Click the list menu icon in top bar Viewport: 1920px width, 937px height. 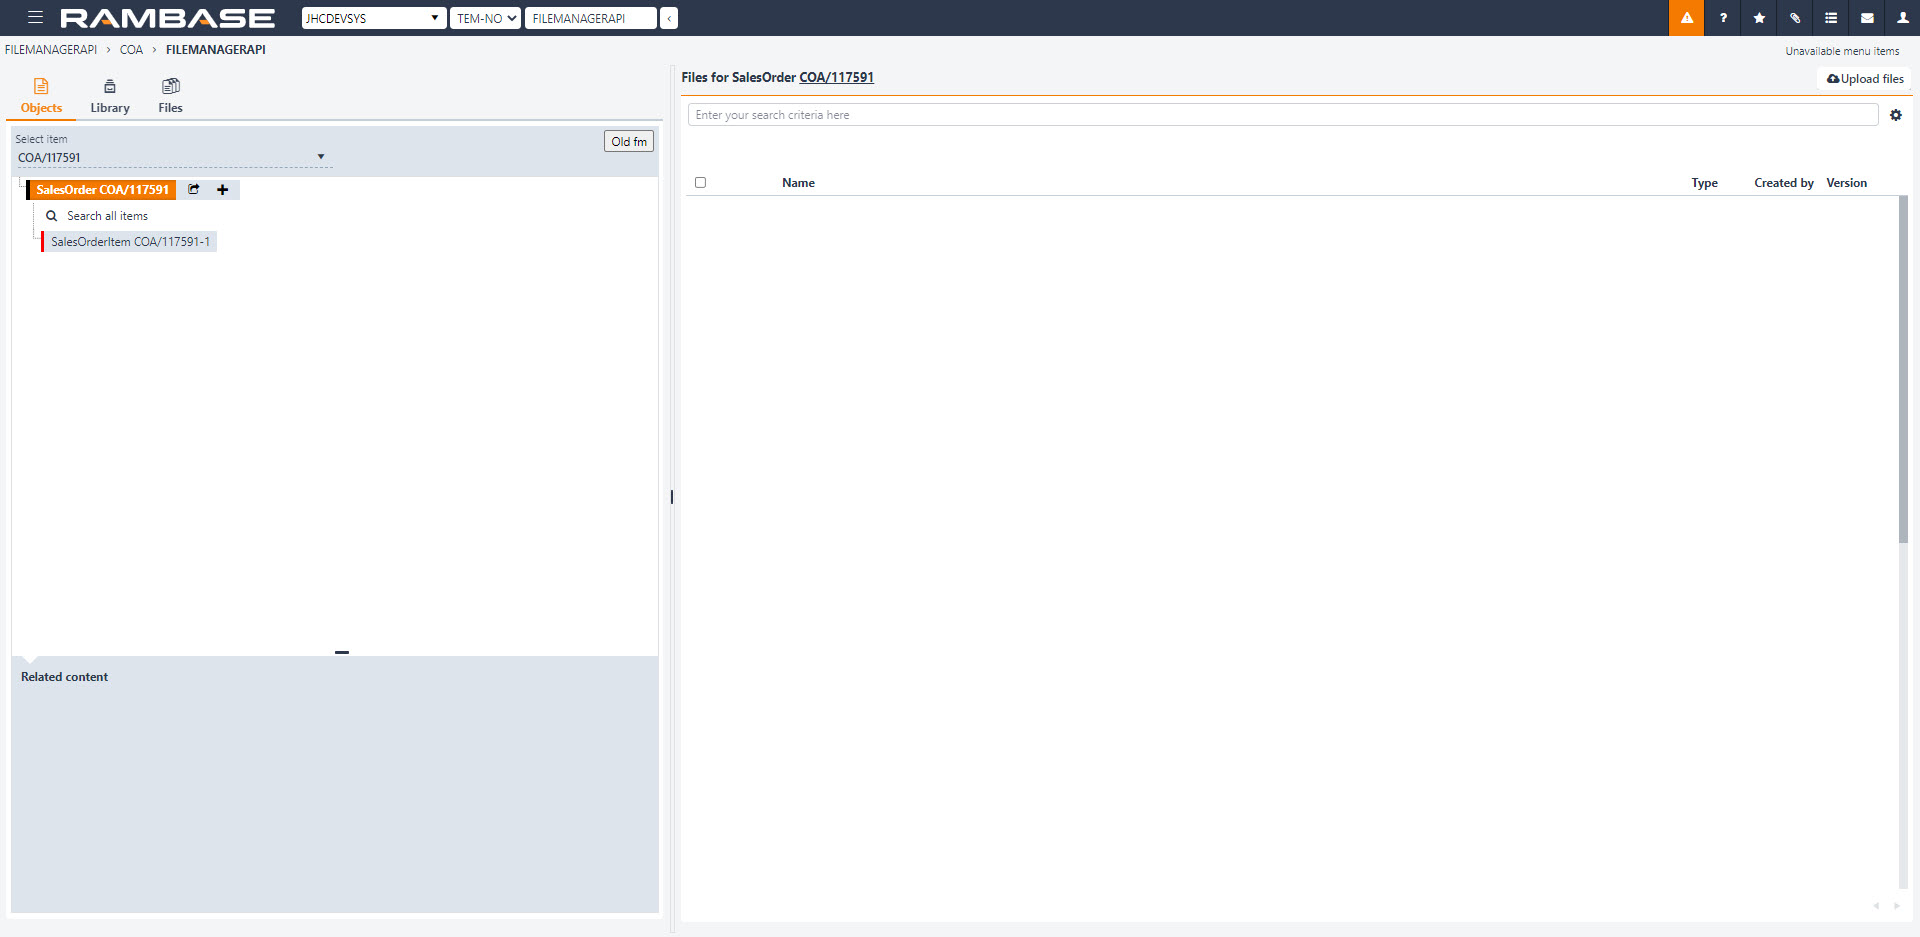click(x=1831, y=17)
